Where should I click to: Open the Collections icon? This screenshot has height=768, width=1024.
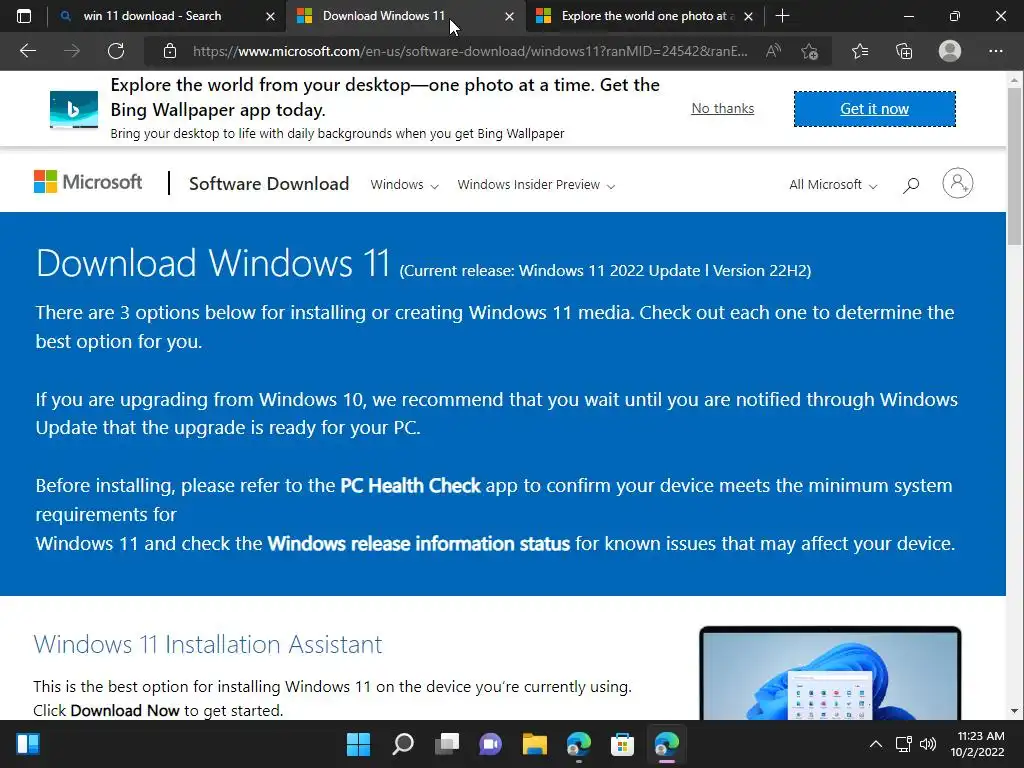[x=904, y=51]
